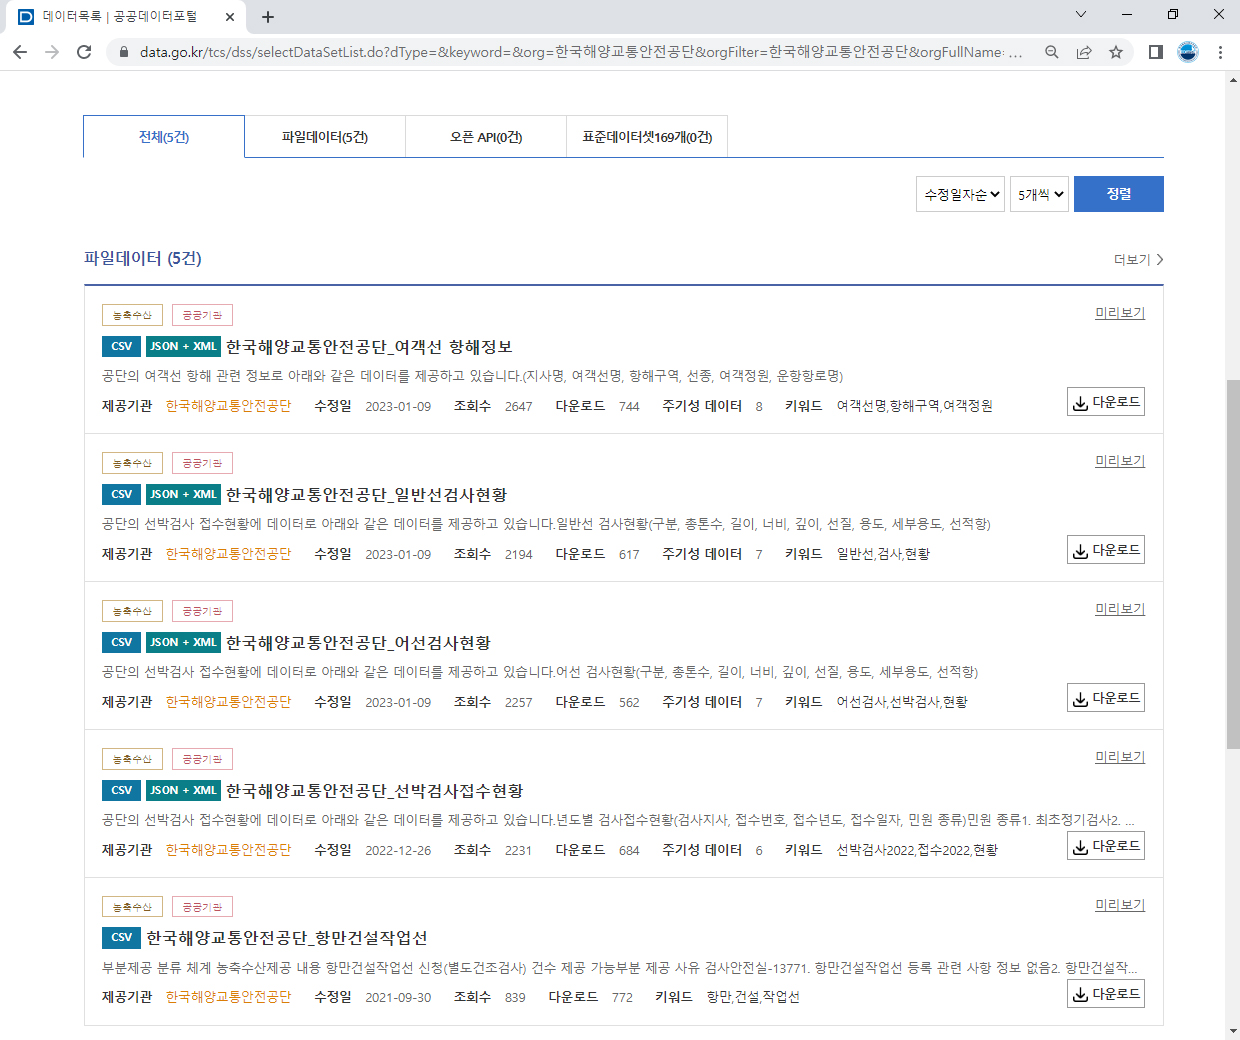Open 미리보기 for 여객선 항해정보
The width and height of the screenshot is (1240, 1040).
click(1120, 313)
